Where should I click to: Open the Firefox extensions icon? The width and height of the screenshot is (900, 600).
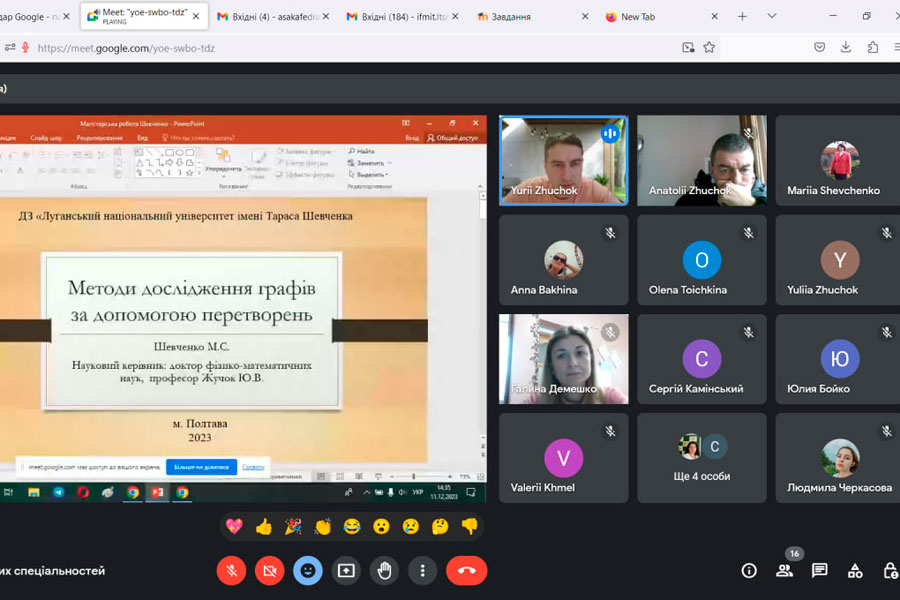point(872,47)
